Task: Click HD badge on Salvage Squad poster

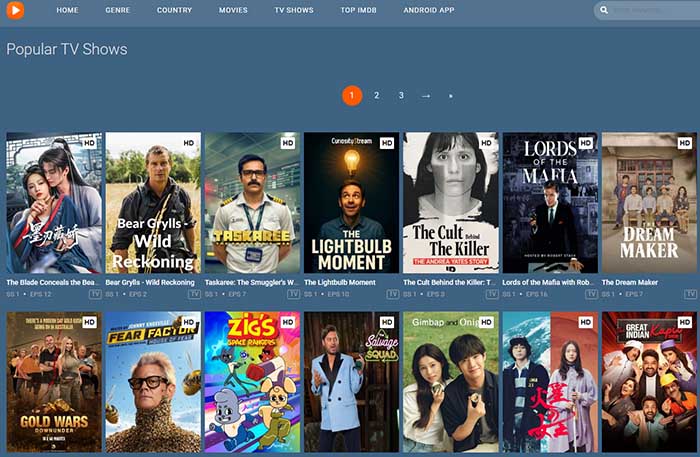Action: pyautogui.click(x=387, y=322)
